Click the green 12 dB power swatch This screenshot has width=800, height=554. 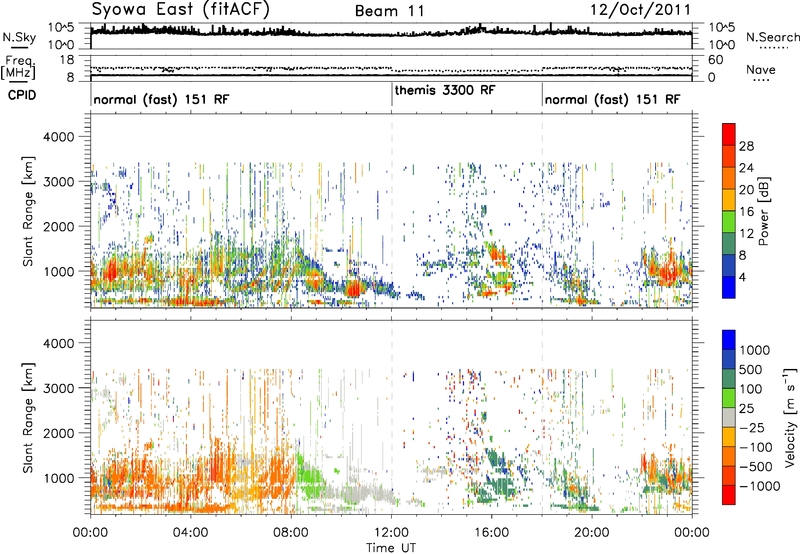(x=729, y=222)
